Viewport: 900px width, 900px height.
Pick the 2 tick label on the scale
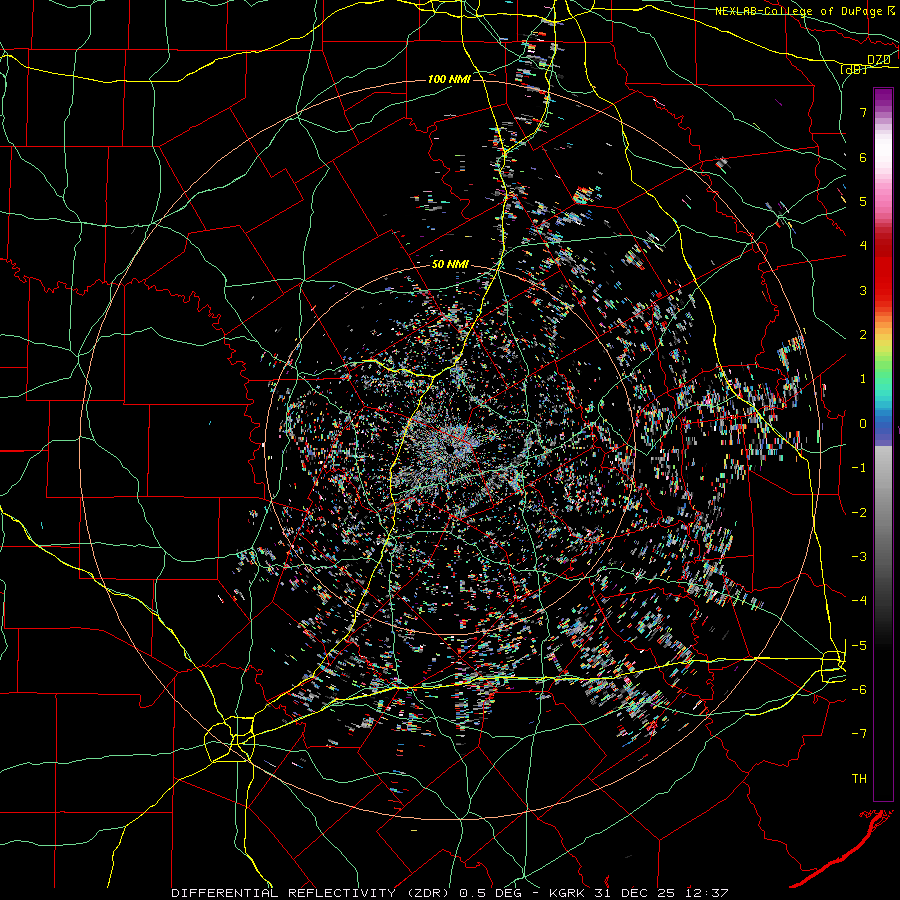(863, 335)
